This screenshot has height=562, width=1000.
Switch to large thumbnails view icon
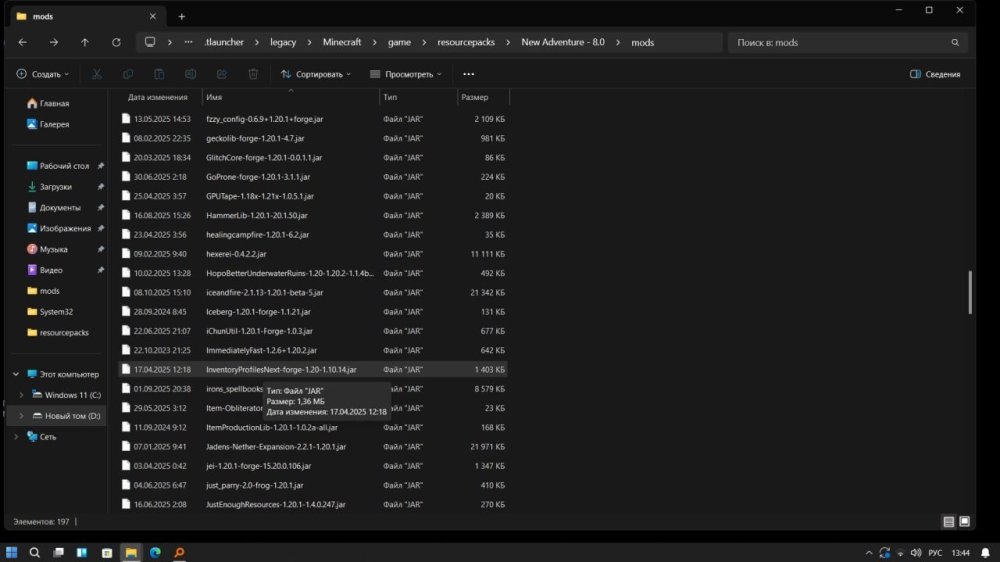click(x=964, y=521)
